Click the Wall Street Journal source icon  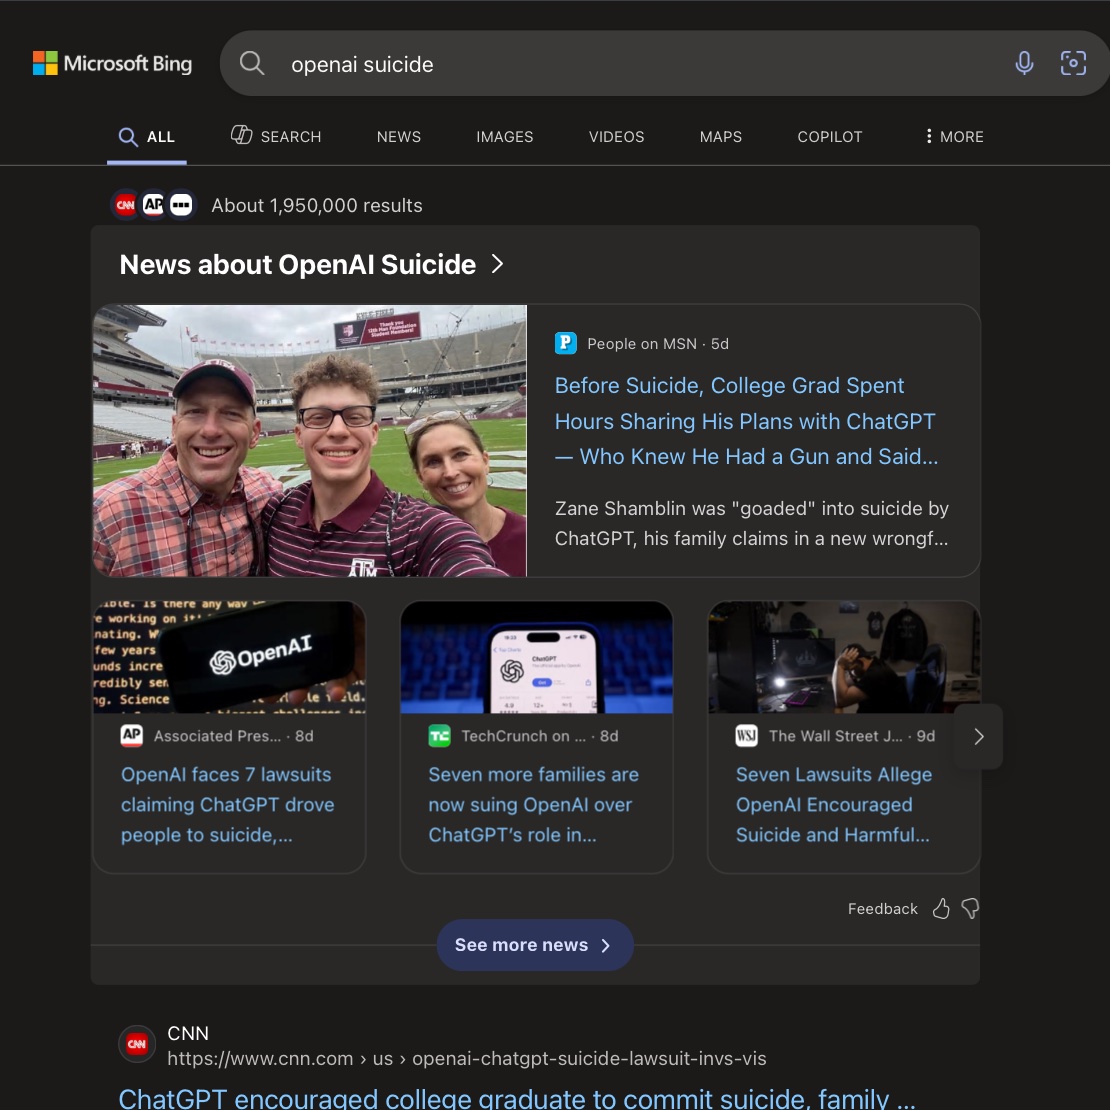pos(746,736)
